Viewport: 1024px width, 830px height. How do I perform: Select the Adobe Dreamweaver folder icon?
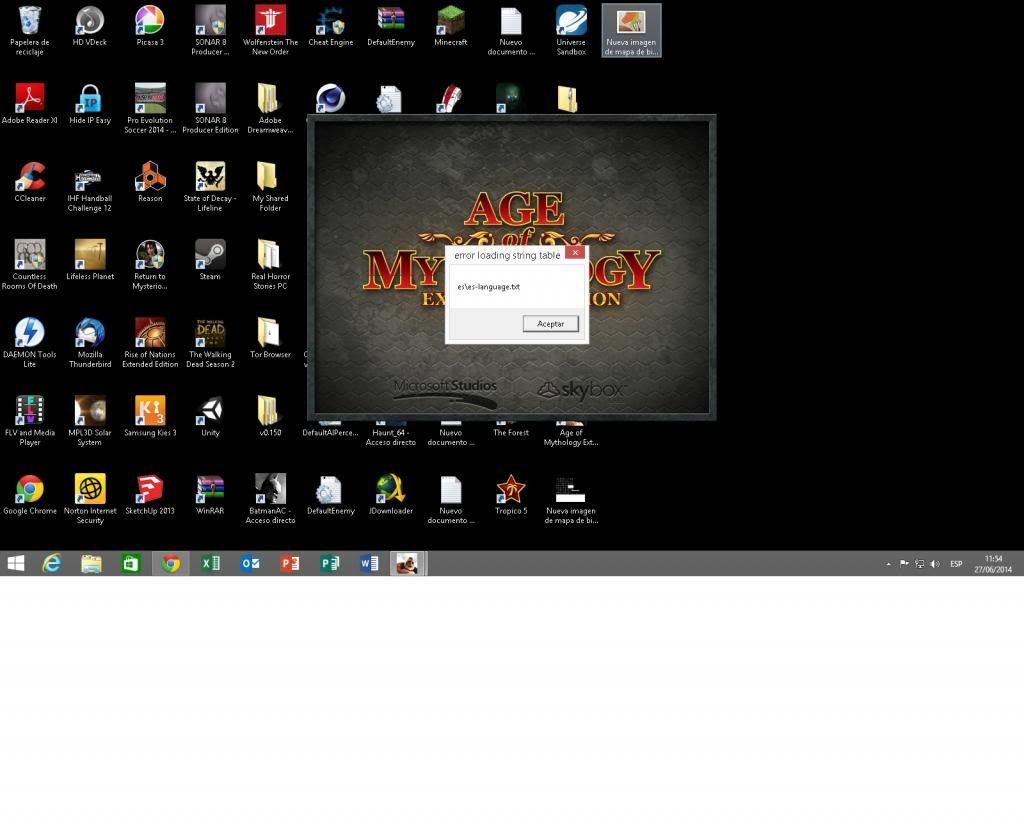pyautogui.click(x=270, y=108)
